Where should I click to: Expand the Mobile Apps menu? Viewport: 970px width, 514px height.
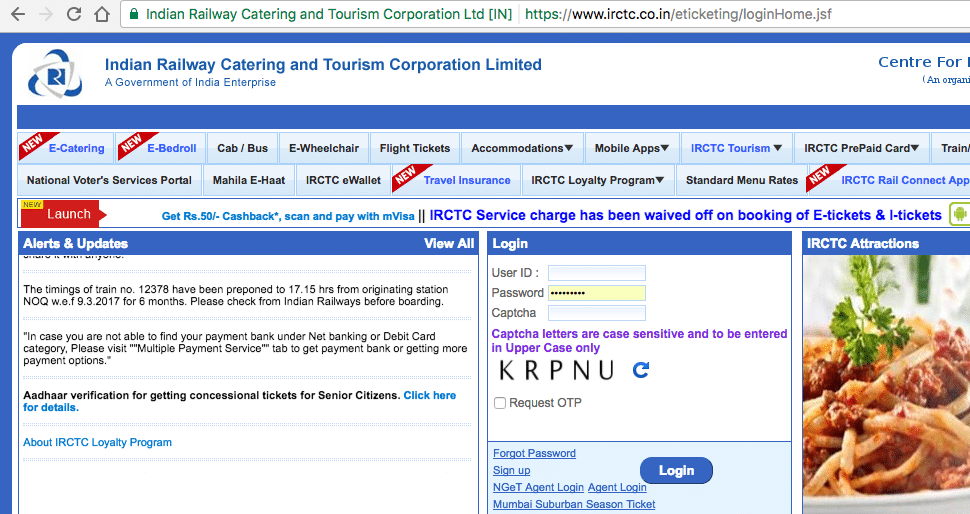(632, 148)
